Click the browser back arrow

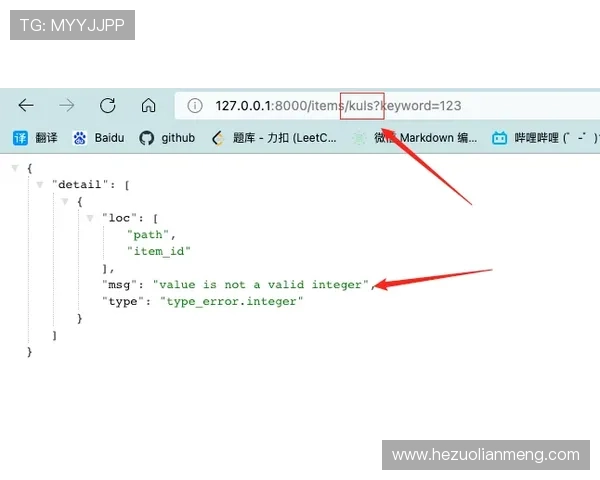click(x=26, y=106)
